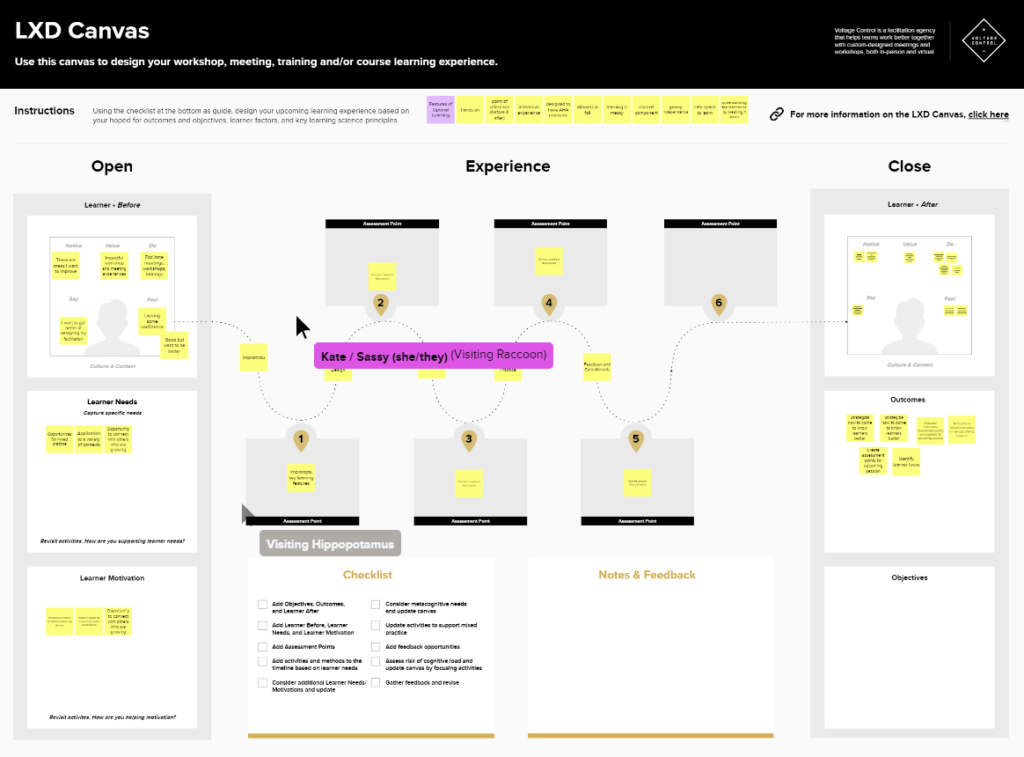Tick Consider metacognitive needs checkbox
The image size is (1024, 757).
point(376,604)
